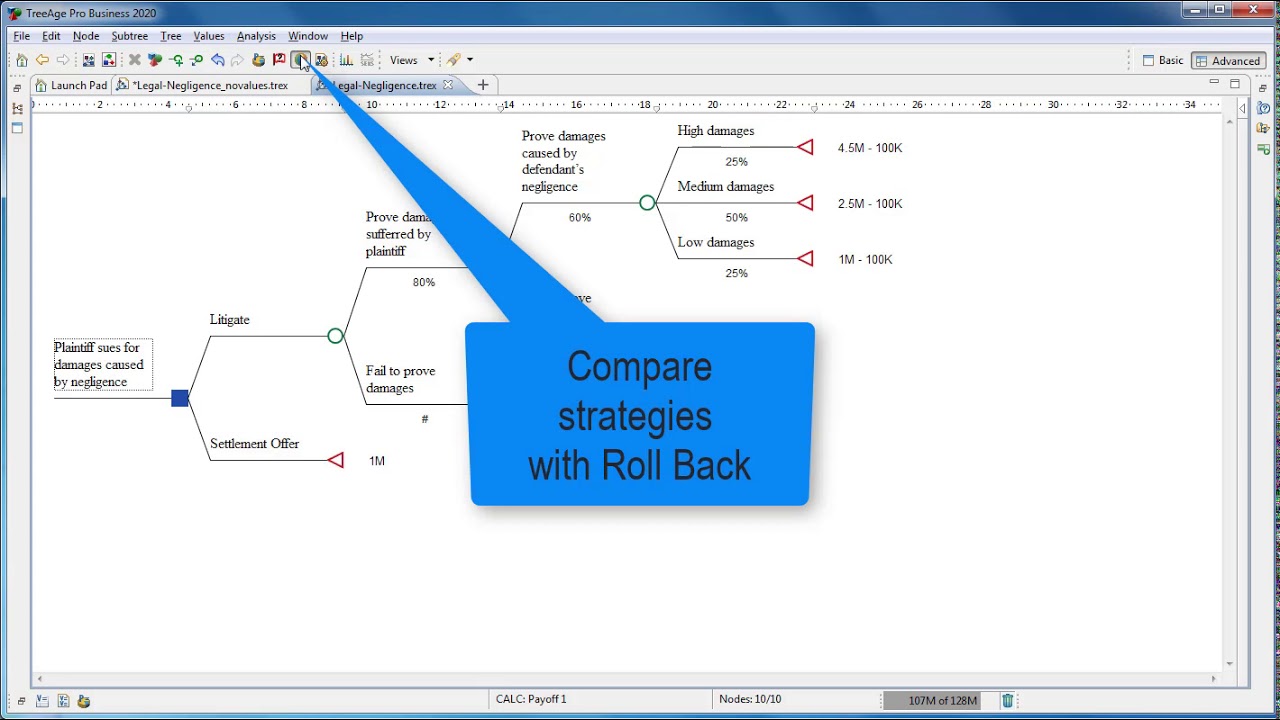
Task: Open the File menu
Action: [21, 36]
